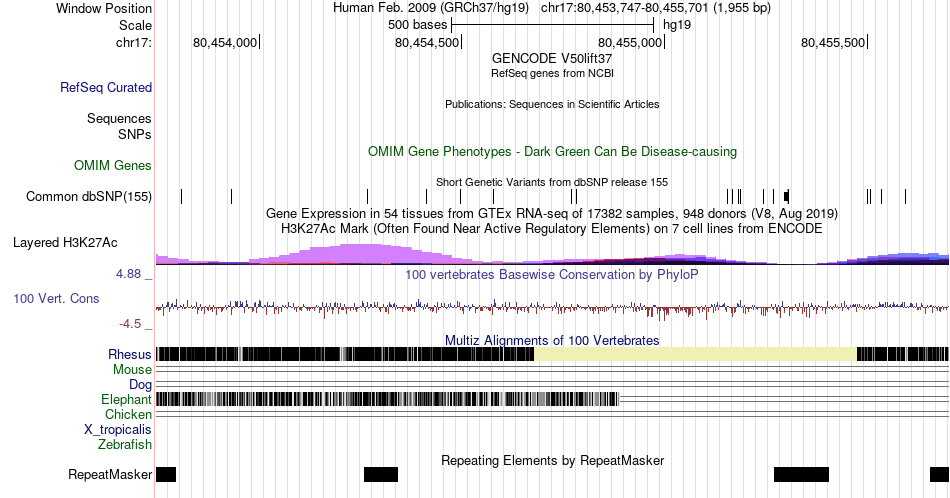Screen dimensions: 950x498
Task: Click the widest RepeatMasker element block
Action: tap(802, 474)
